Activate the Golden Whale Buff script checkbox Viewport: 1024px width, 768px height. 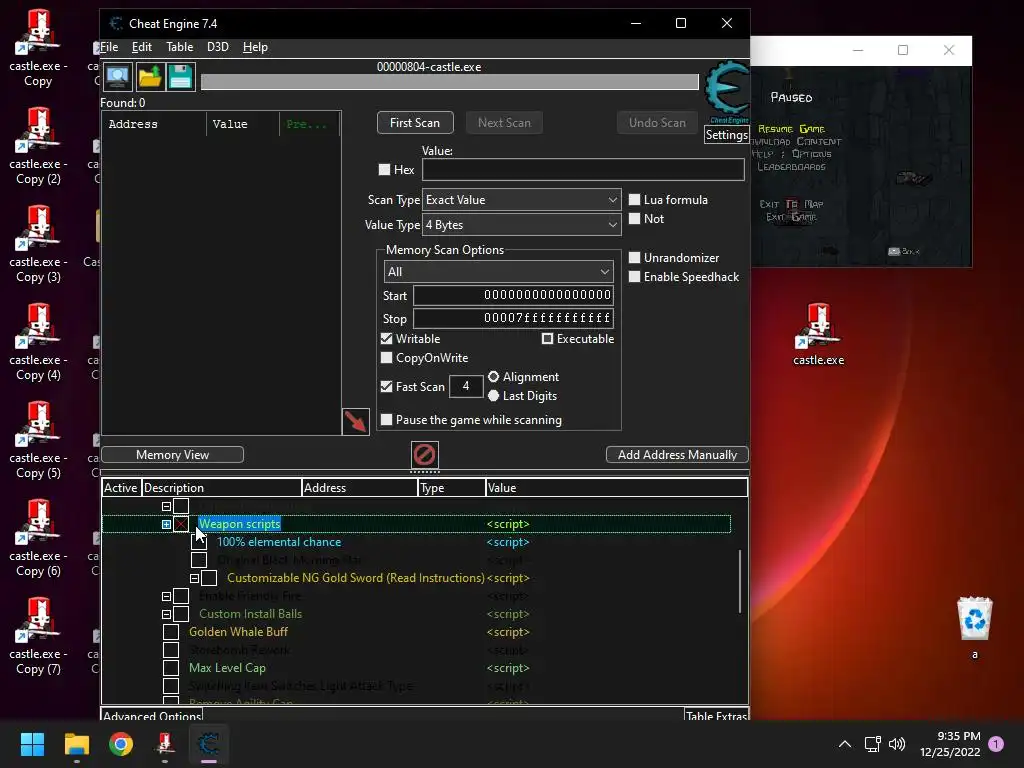pos(171,632)
